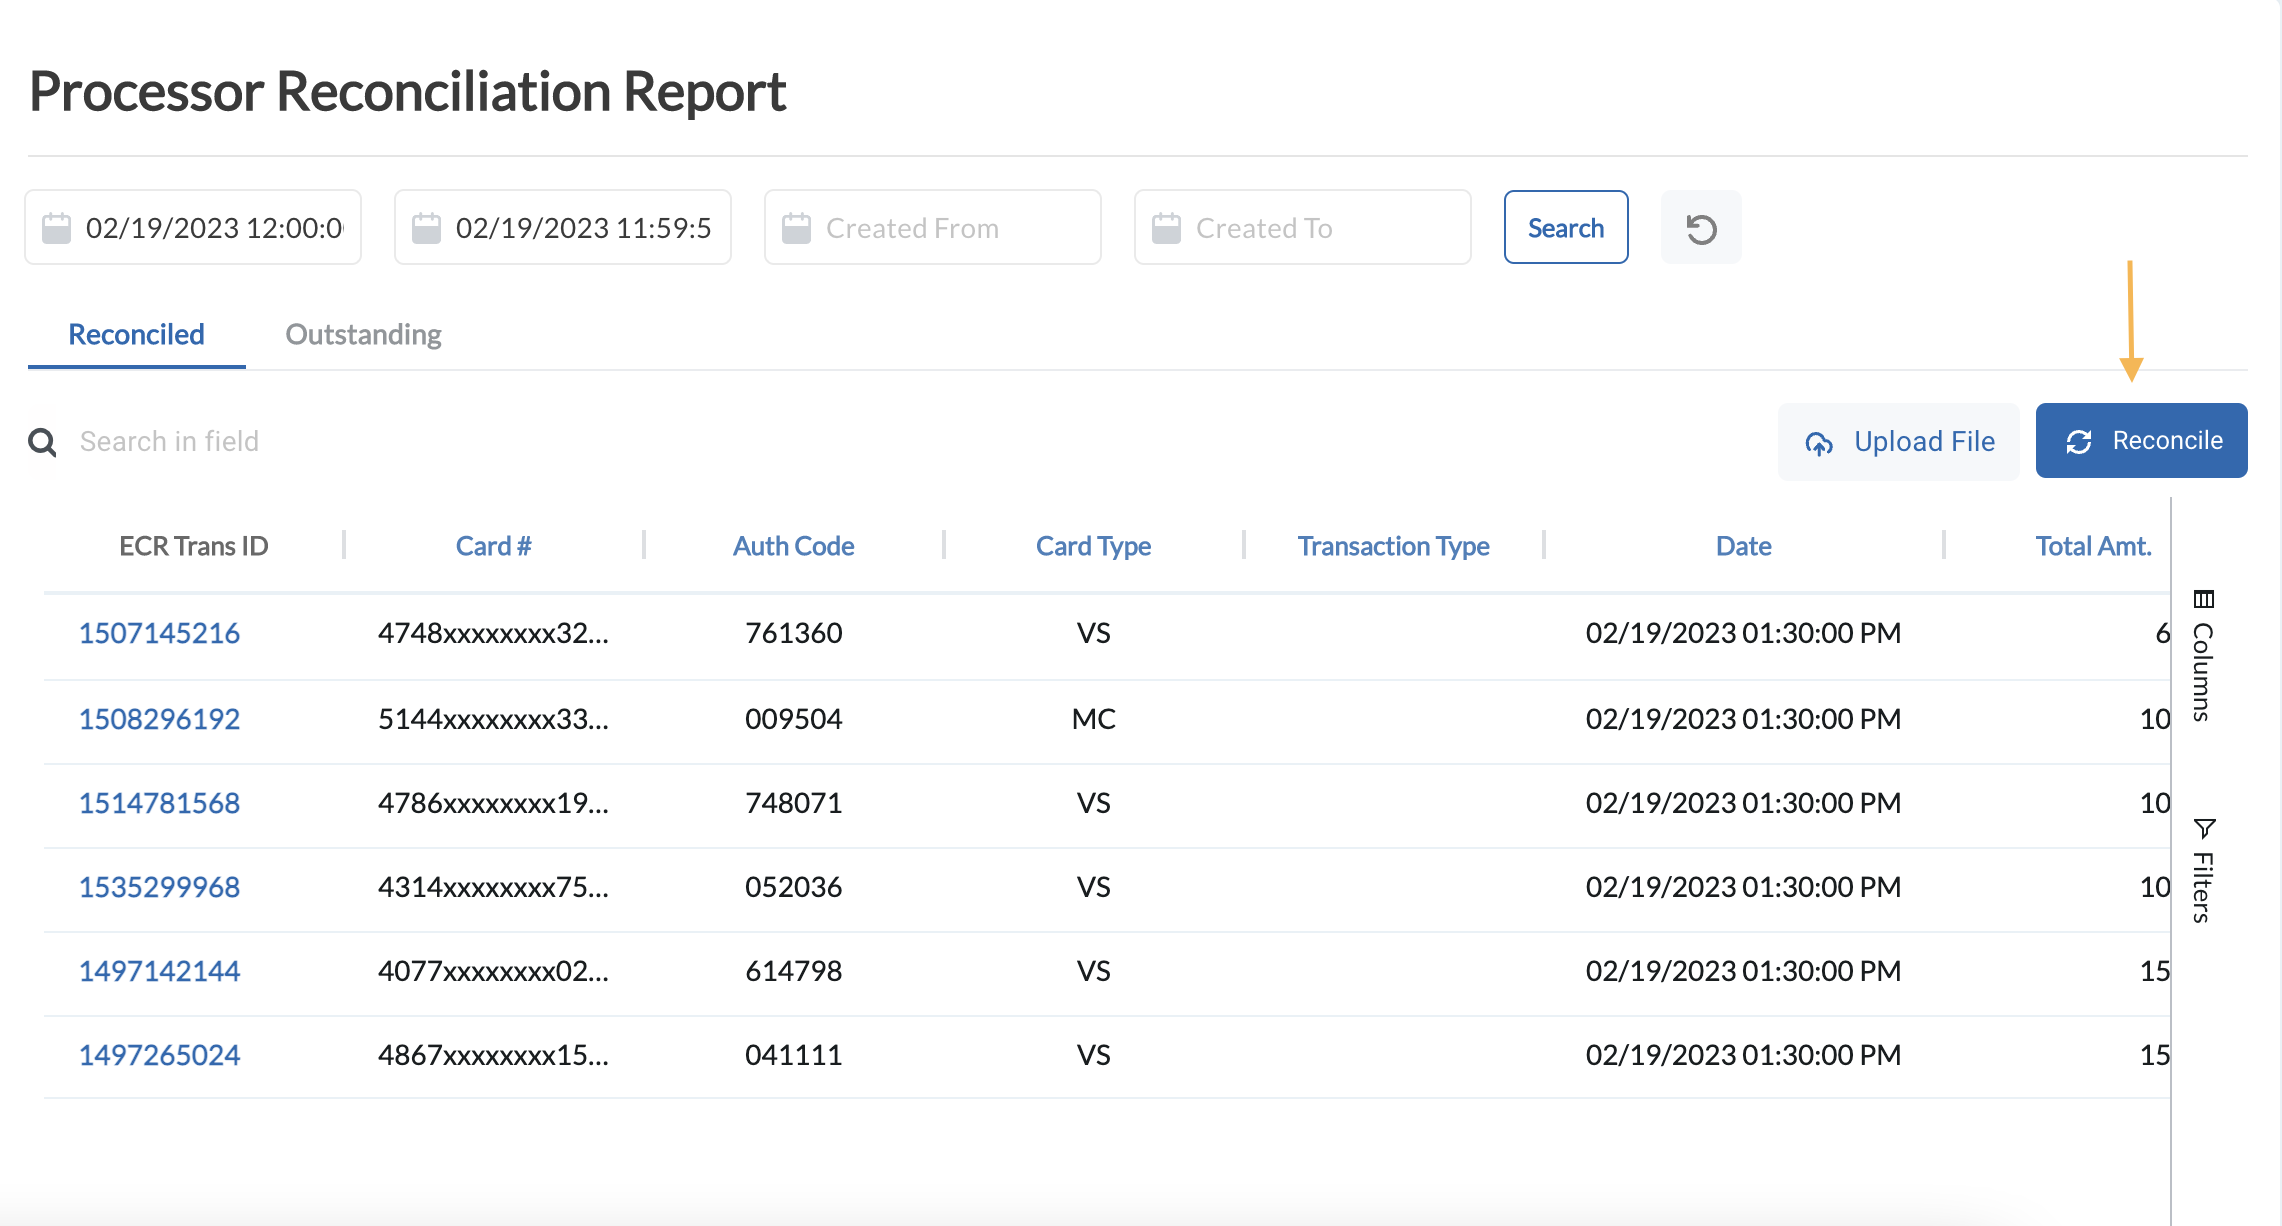The image size is (2282, 1226).
Task: Select the Reconciled tab
Action: 136,334
